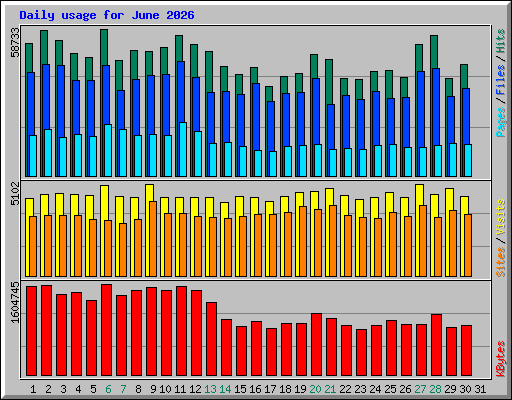The width and height of the screenshot is (512, 400).
Task: Click day label '19' on x-axis
Action: [x=300, y=389]
